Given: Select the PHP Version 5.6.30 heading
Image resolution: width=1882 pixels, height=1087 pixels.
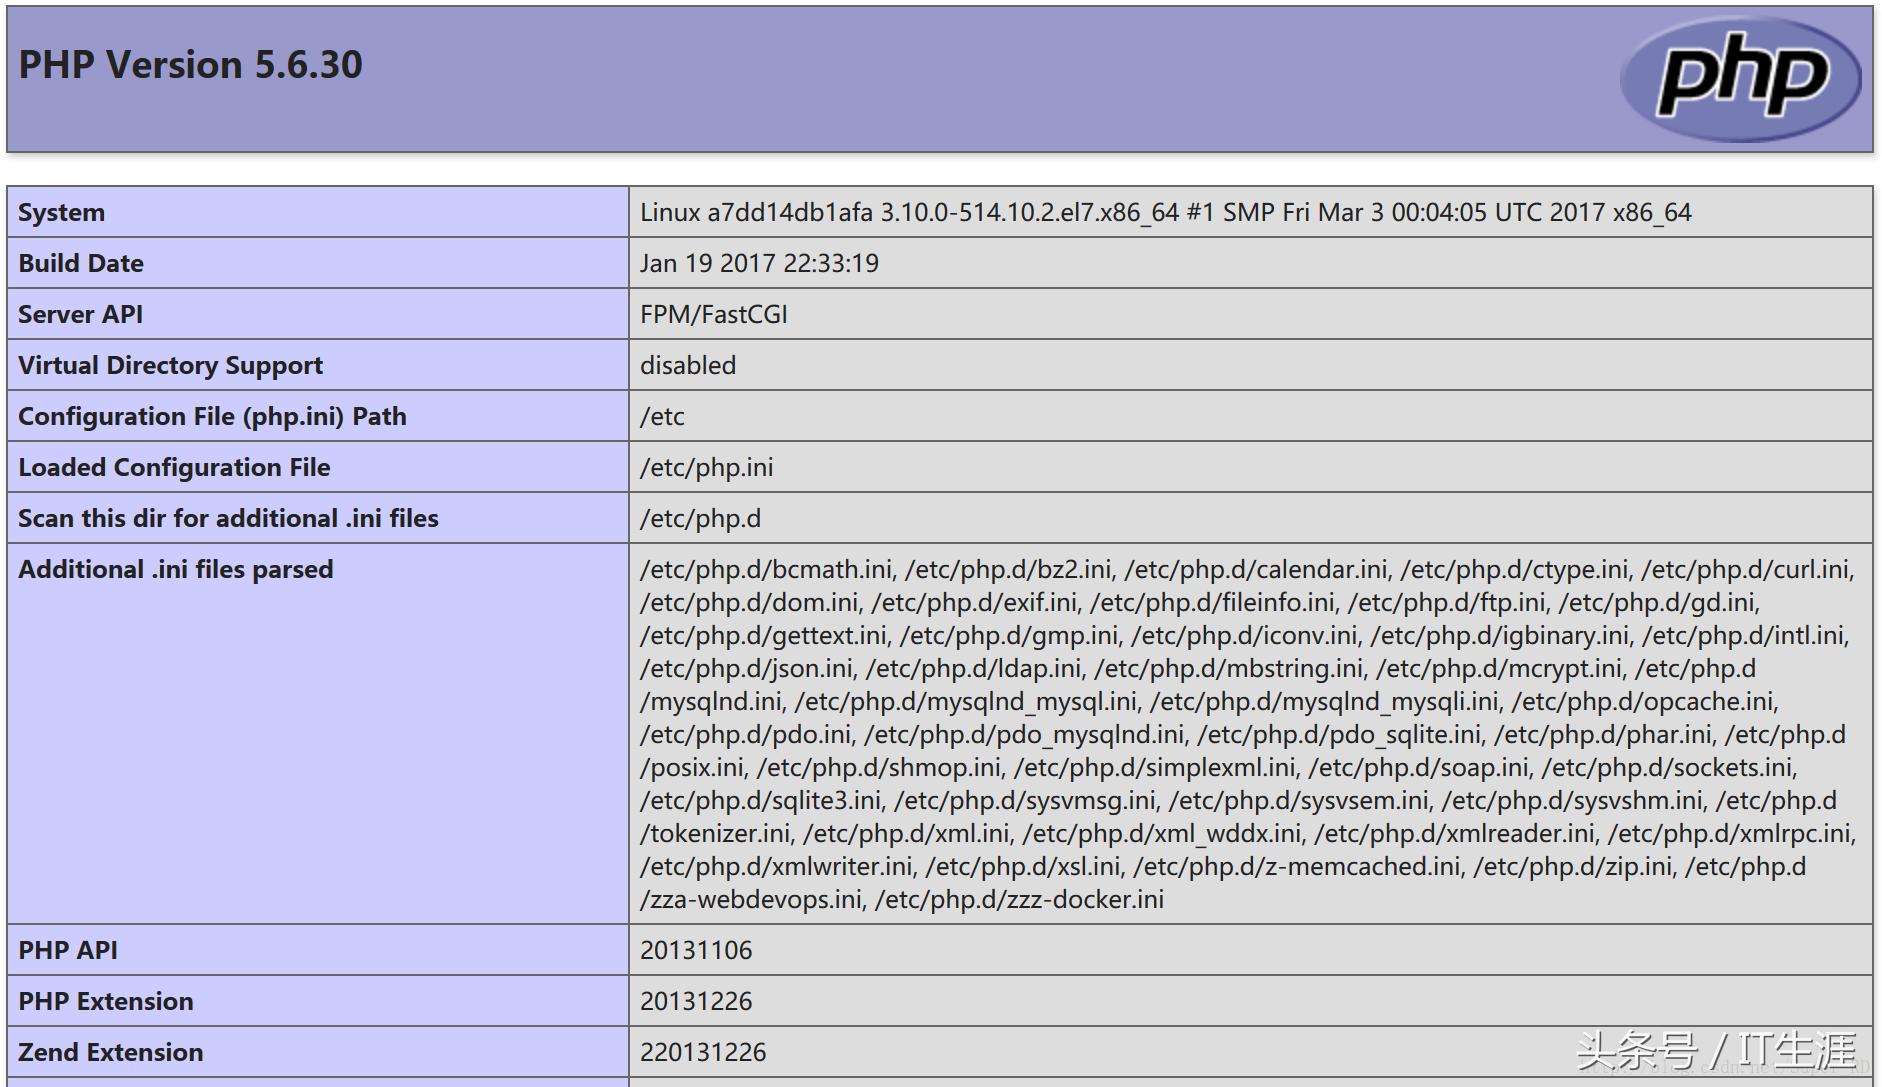Looking at the screenshot, I should pos(191,65).
